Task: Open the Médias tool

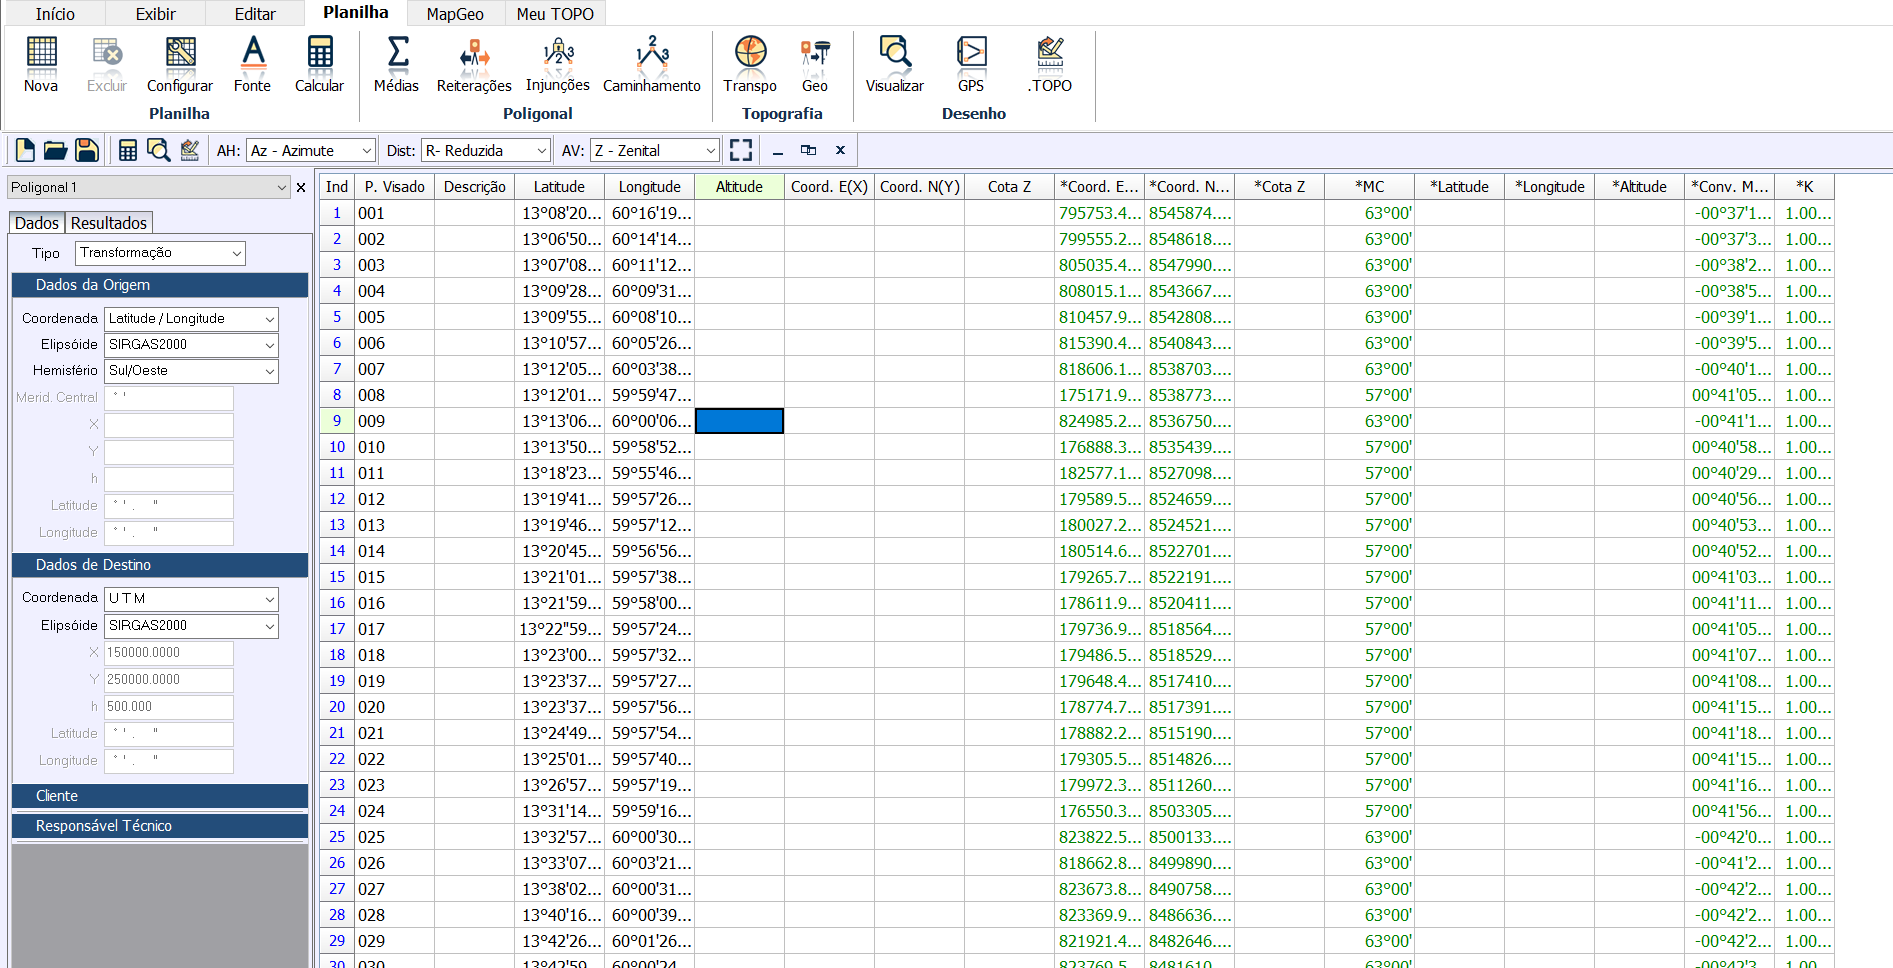Action: tap(397, 64)
